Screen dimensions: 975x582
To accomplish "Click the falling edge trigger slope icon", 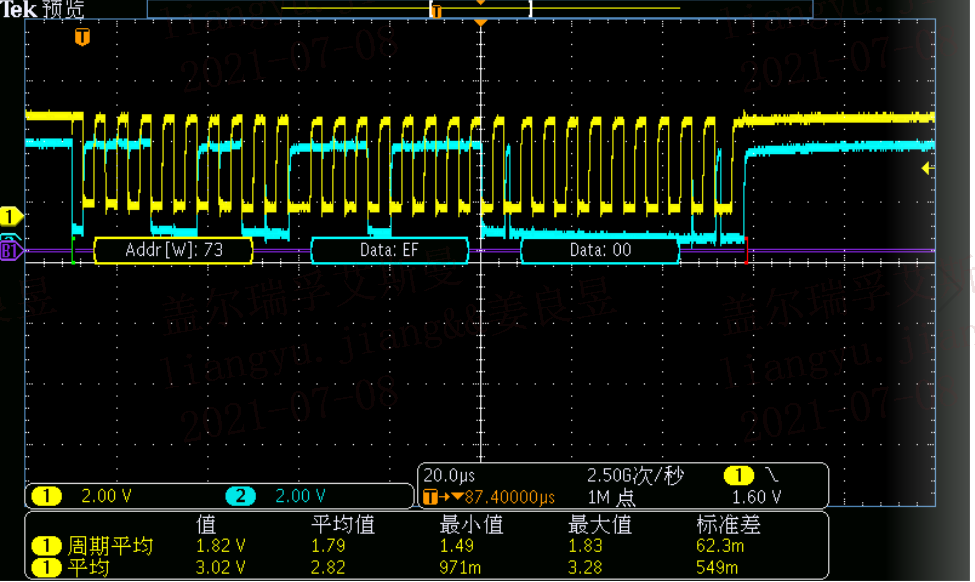I will (772, 476).
